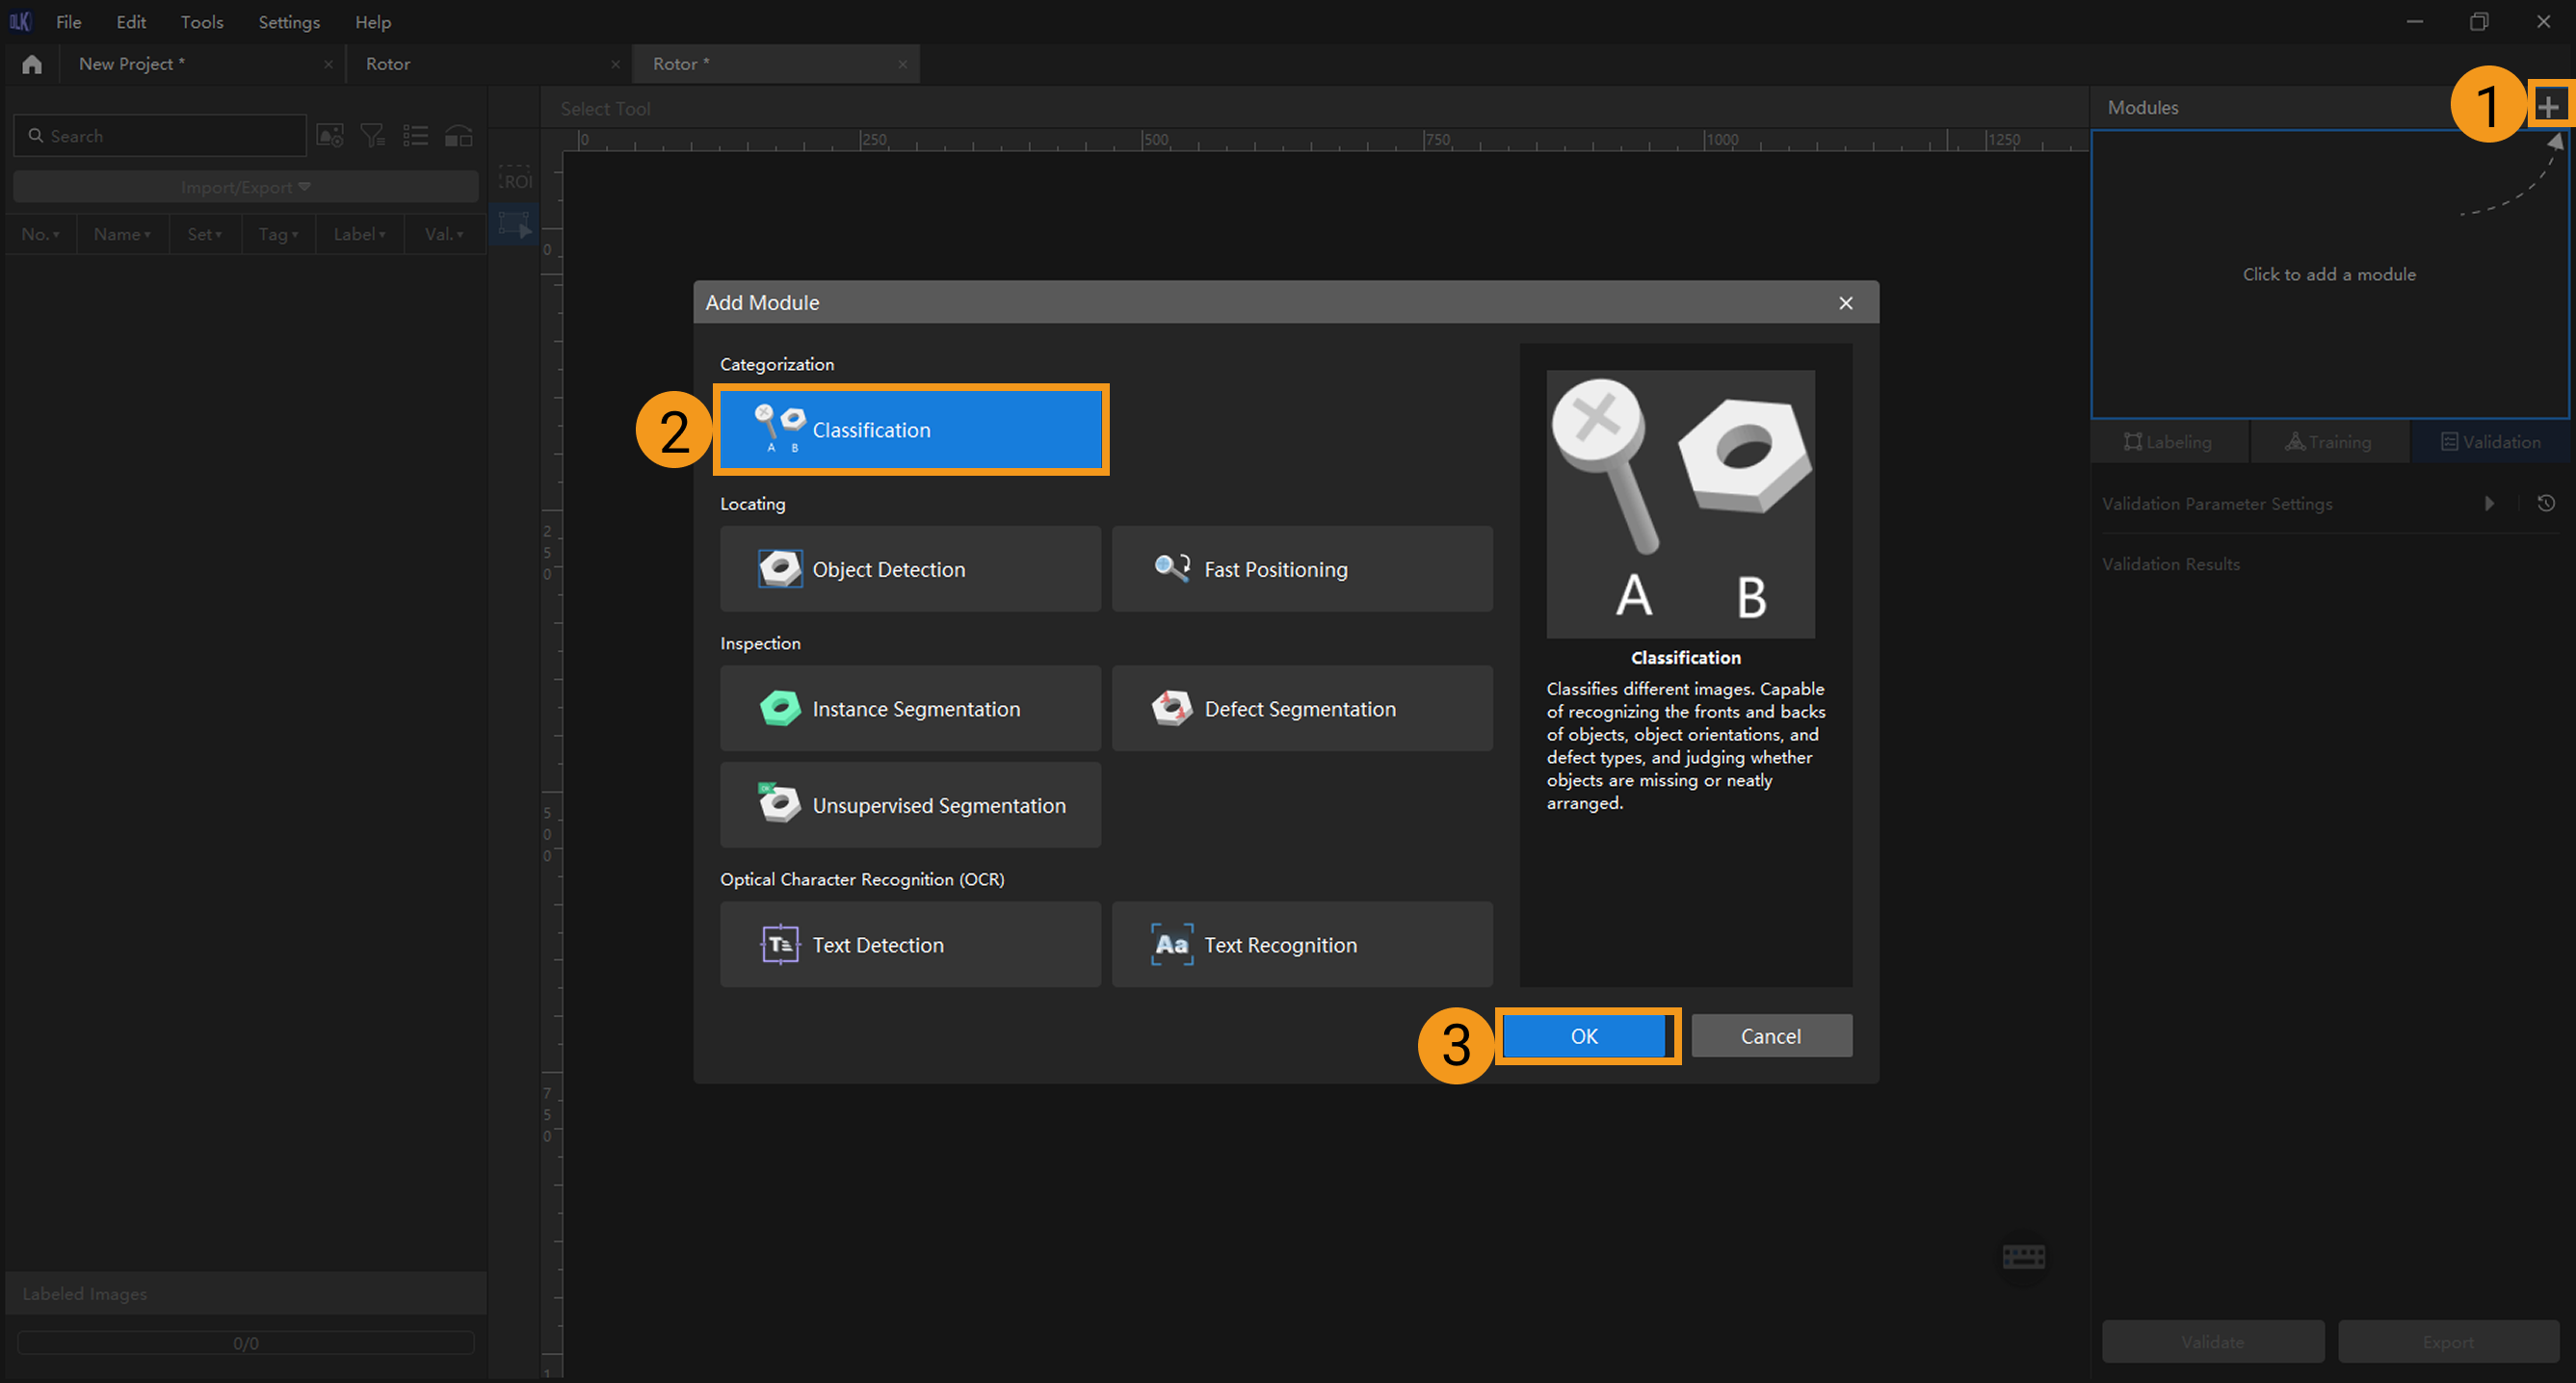Screen dimensions: 2576x1383
Task: Confirm with the OK button
Action: tap(1584, 1036)
